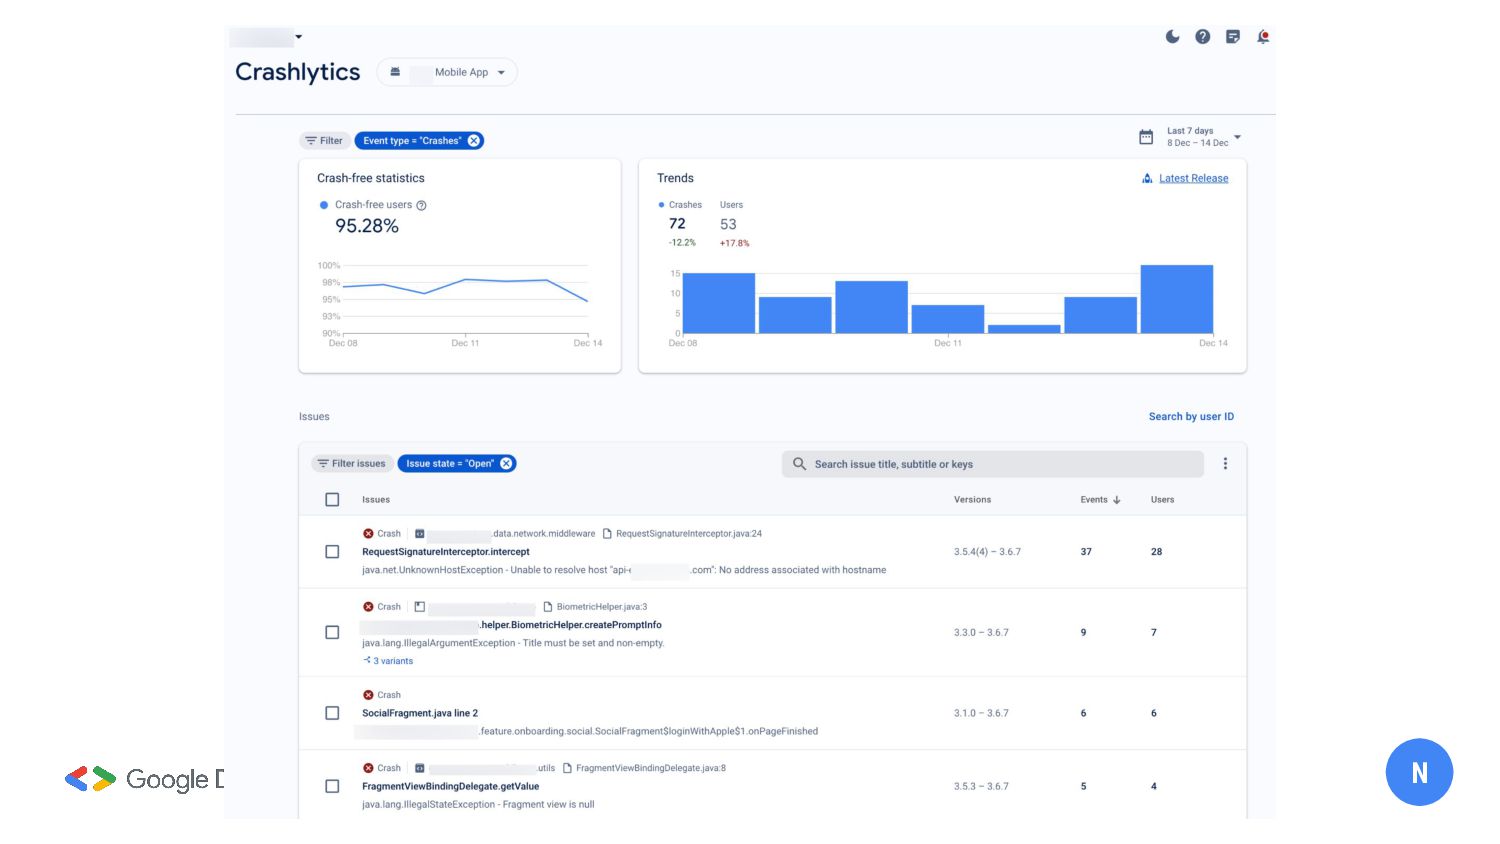Open the Latest Release link
Screen dimensions: 1500x844
(1193, 179)
